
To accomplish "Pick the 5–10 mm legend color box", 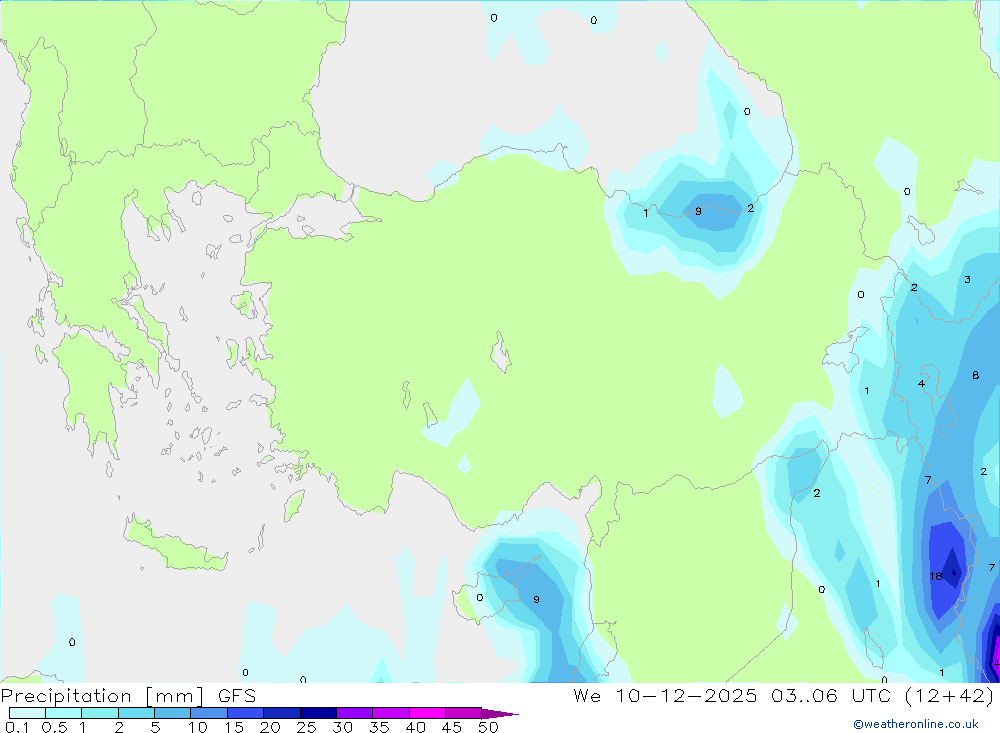I will (173, 713).
